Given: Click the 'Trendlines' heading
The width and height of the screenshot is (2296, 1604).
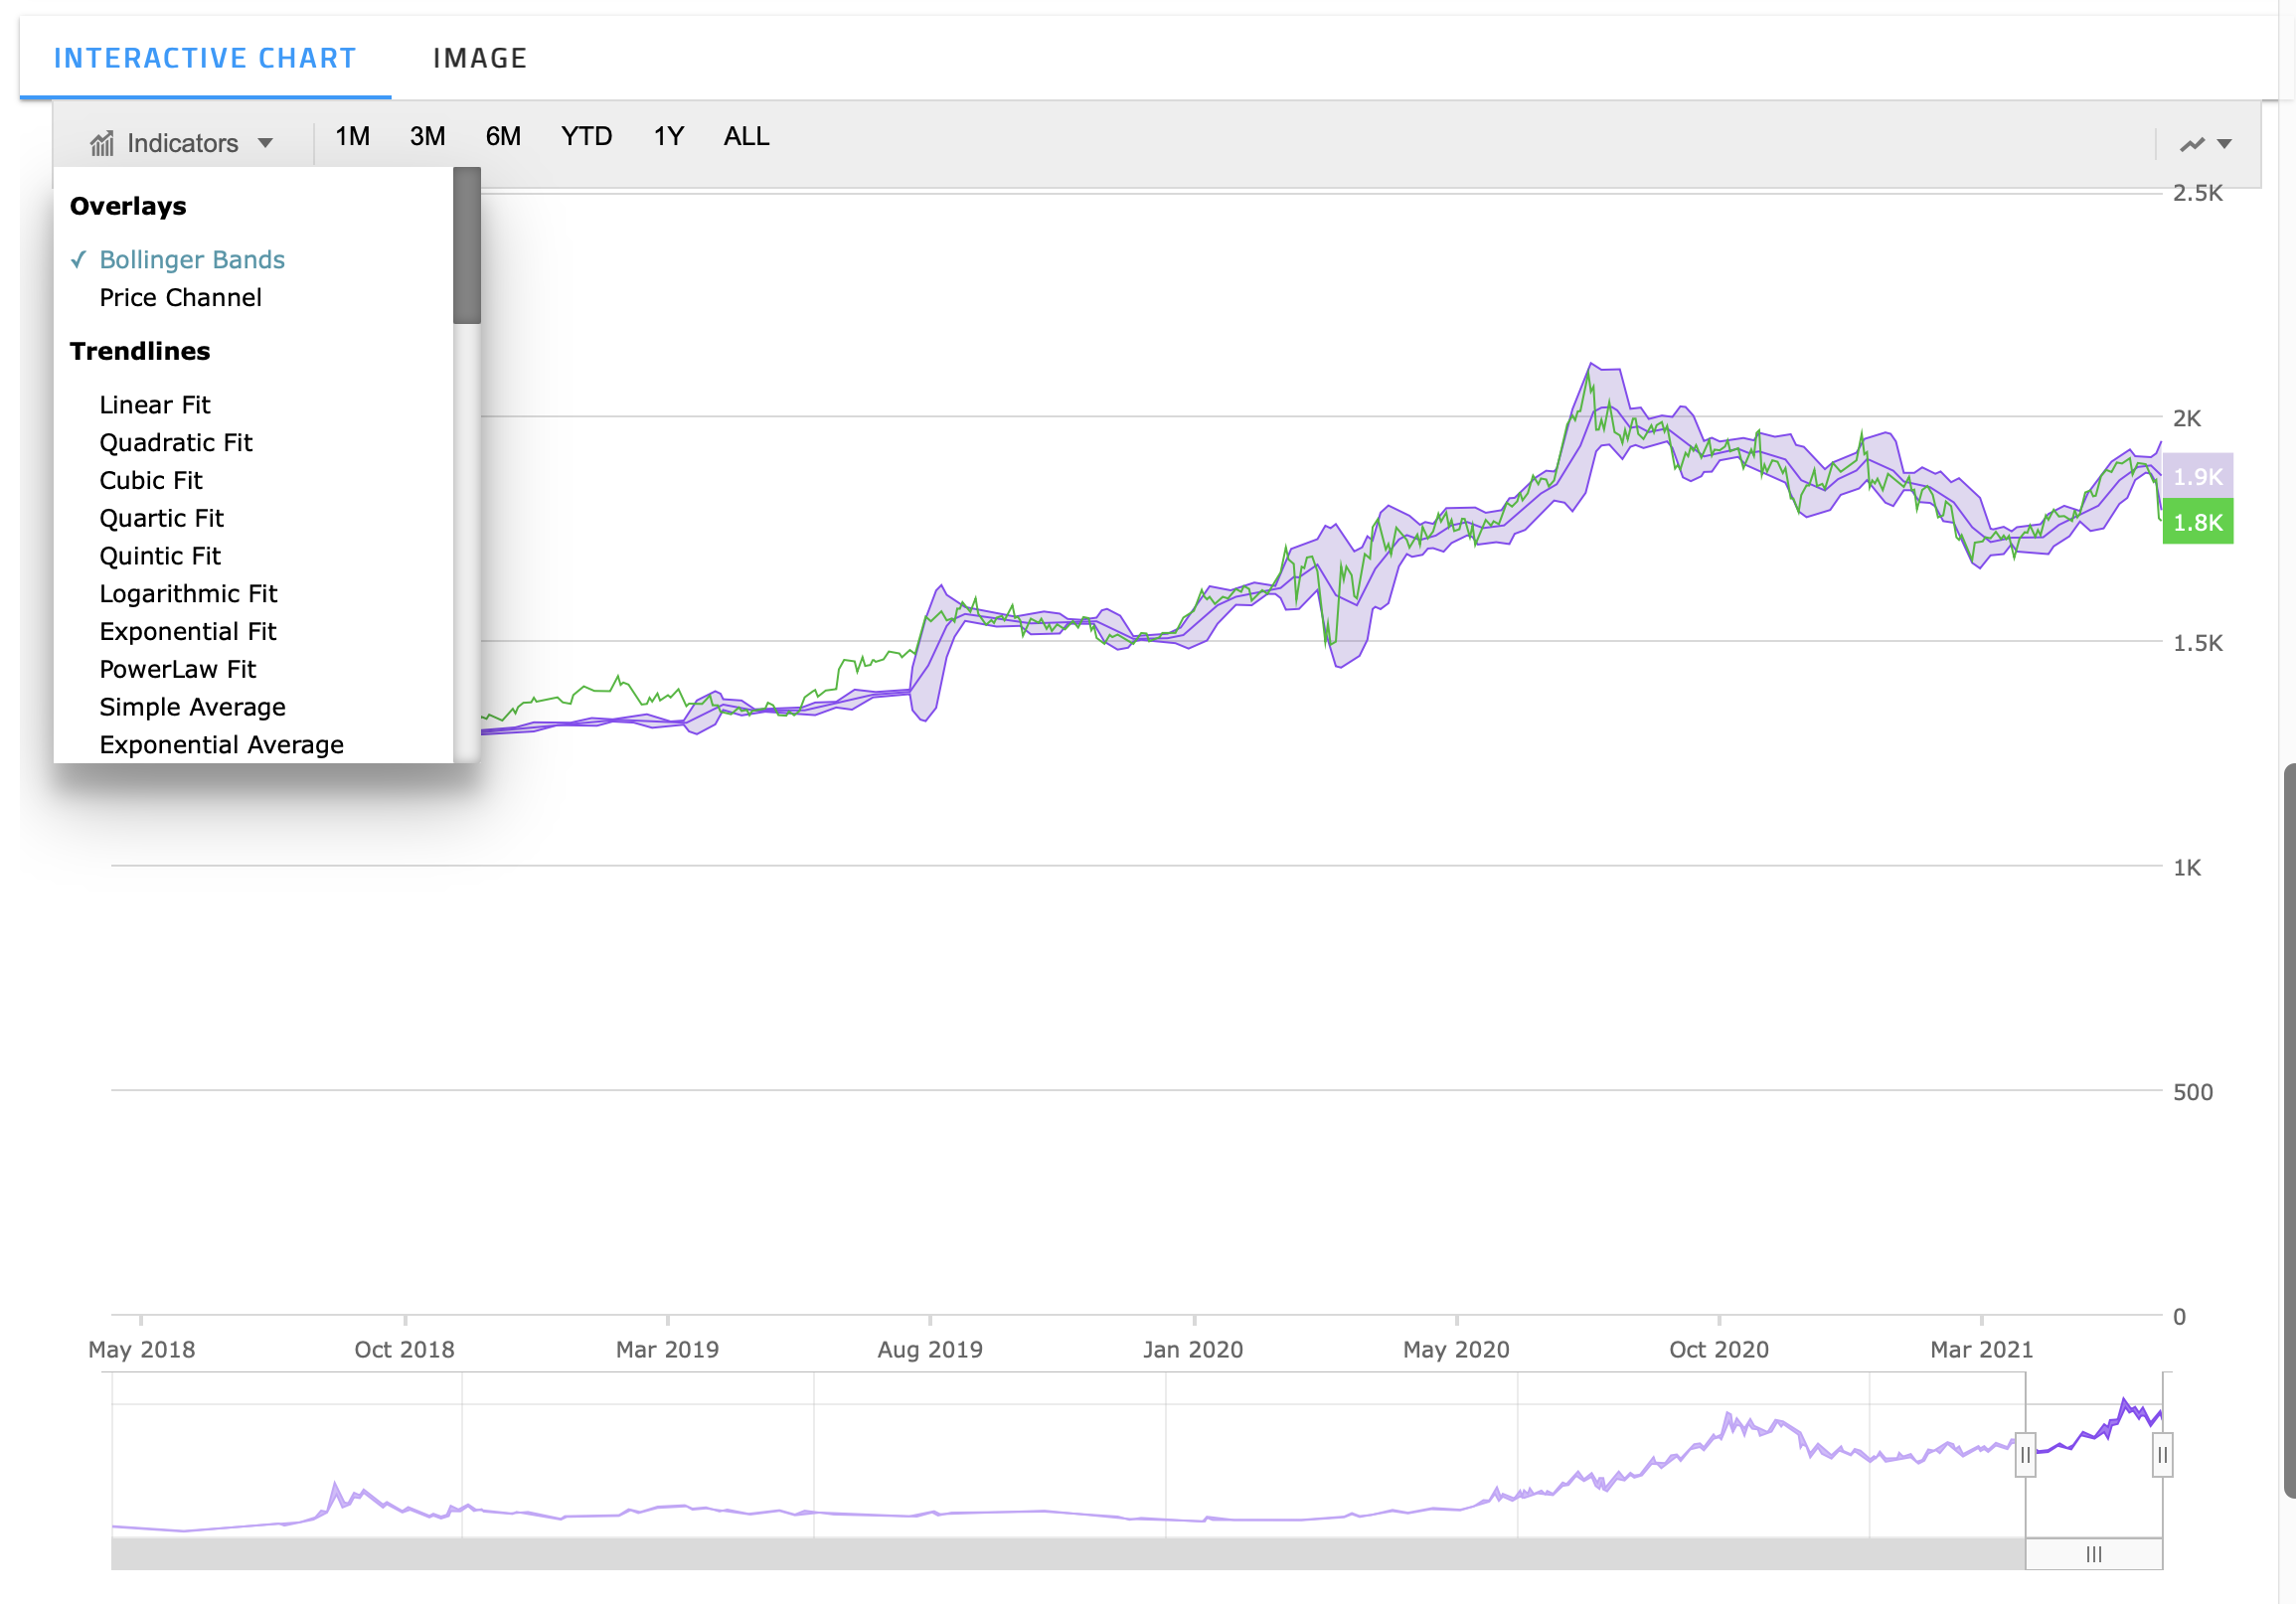Looking at the screenshot, I should [140, 352].
